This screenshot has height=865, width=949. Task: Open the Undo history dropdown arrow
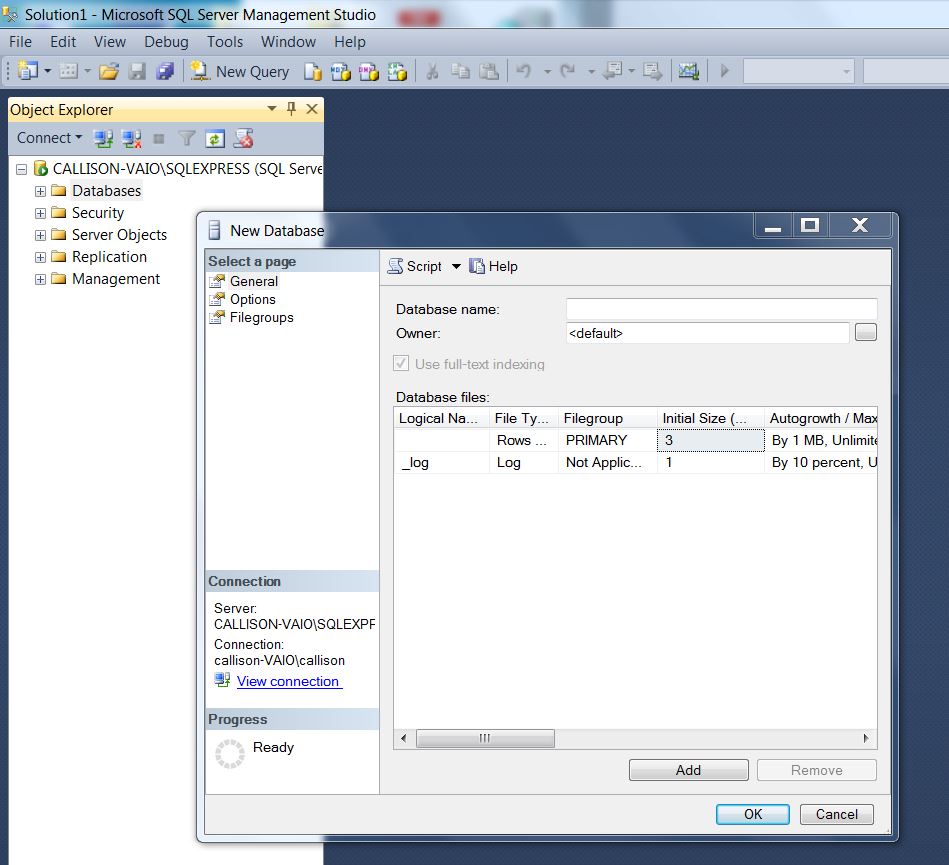[x=547, y=71]
